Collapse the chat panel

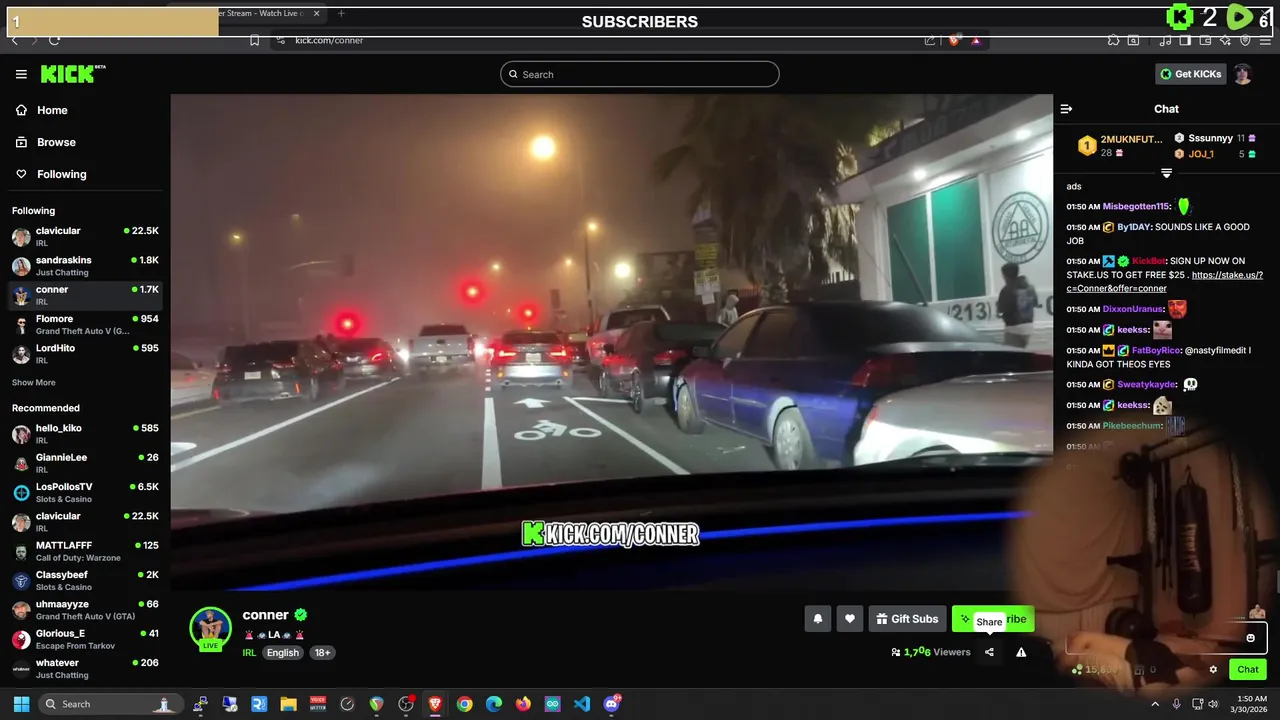pos(1066,109)
